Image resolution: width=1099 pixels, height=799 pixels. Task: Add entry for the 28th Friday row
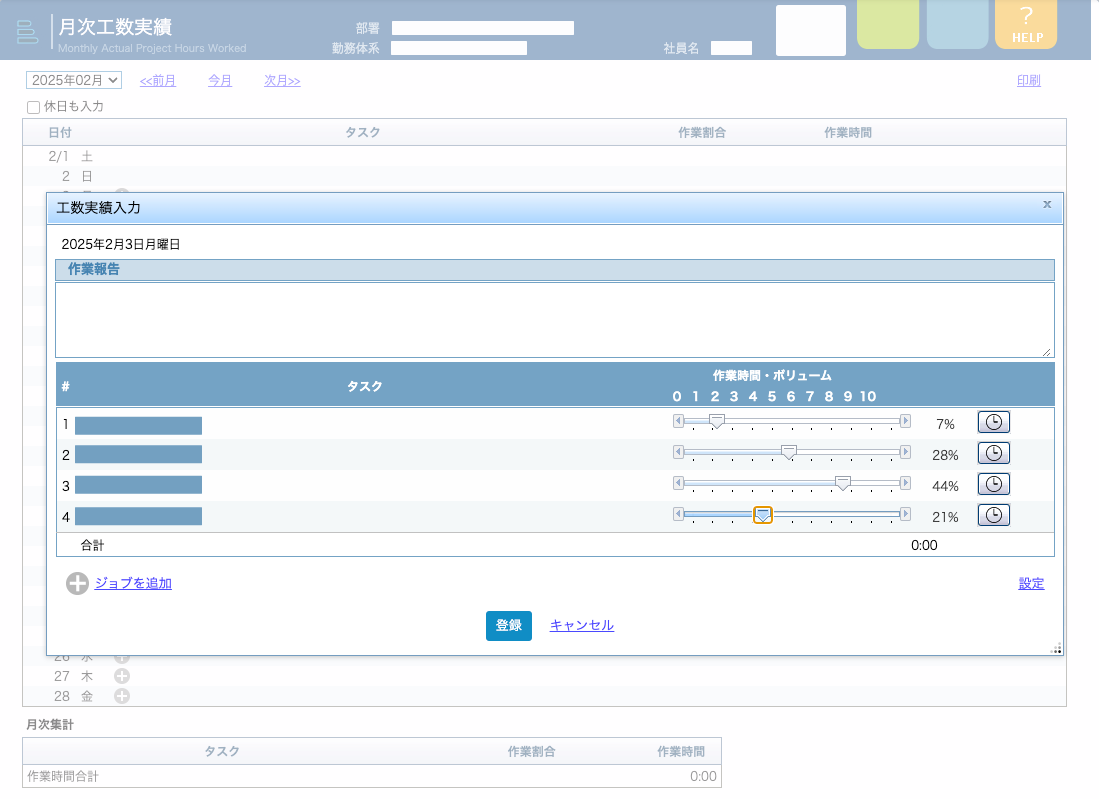[122, 695]
